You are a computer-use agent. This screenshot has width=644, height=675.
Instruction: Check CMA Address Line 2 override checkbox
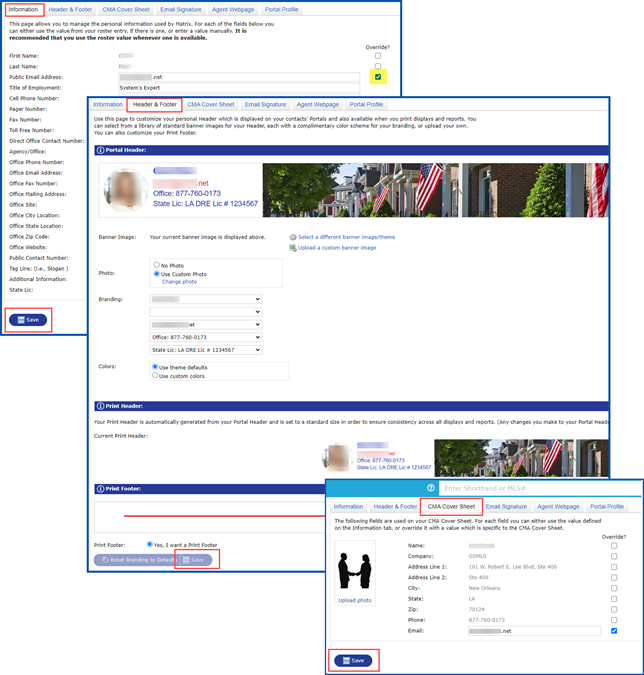[614, 578]
